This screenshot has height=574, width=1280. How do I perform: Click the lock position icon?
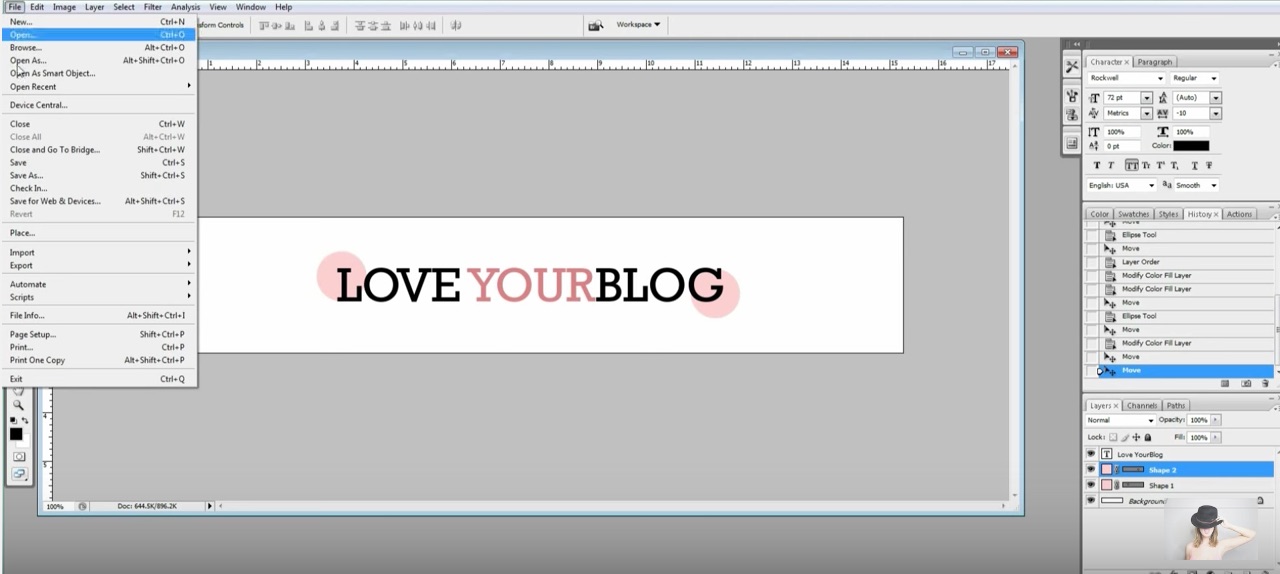(1136, 437)
